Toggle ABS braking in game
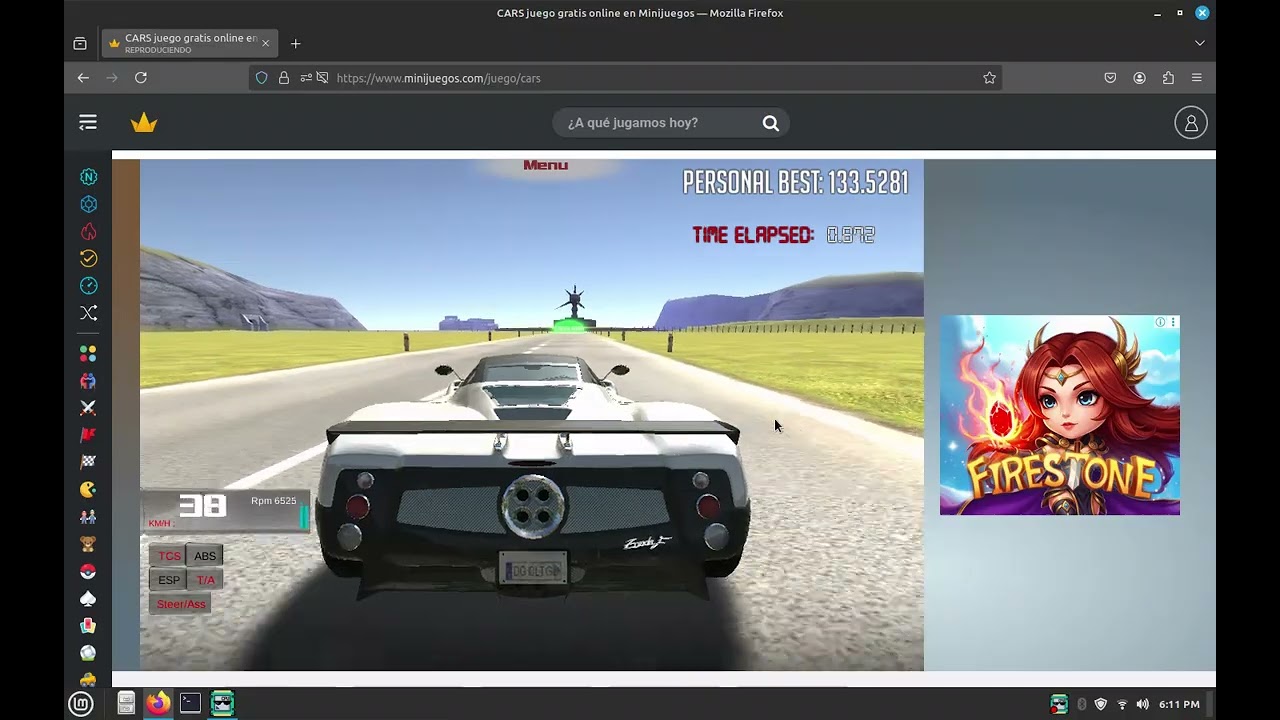The height and width of the screenshot is (720, 1280). coord(205,556)
